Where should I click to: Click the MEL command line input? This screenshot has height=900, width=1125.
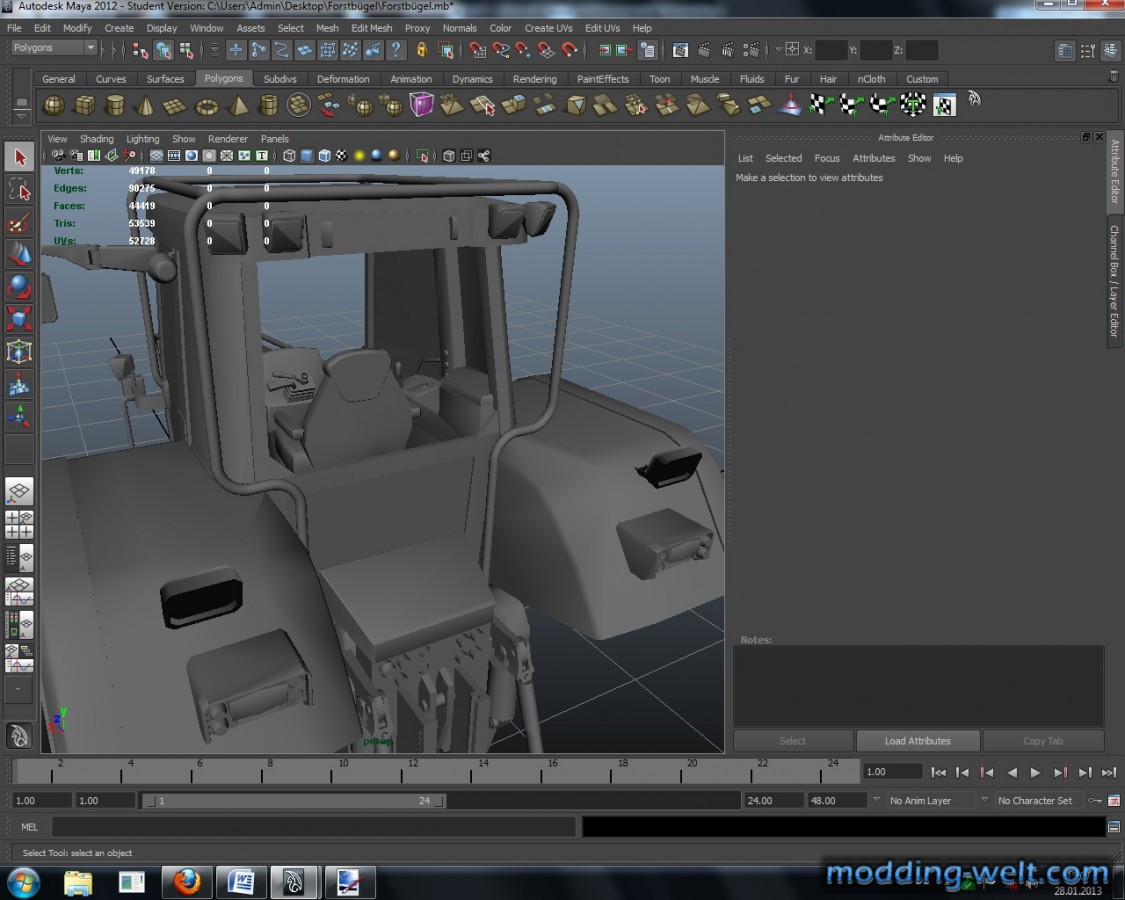(x=314, y=827)
